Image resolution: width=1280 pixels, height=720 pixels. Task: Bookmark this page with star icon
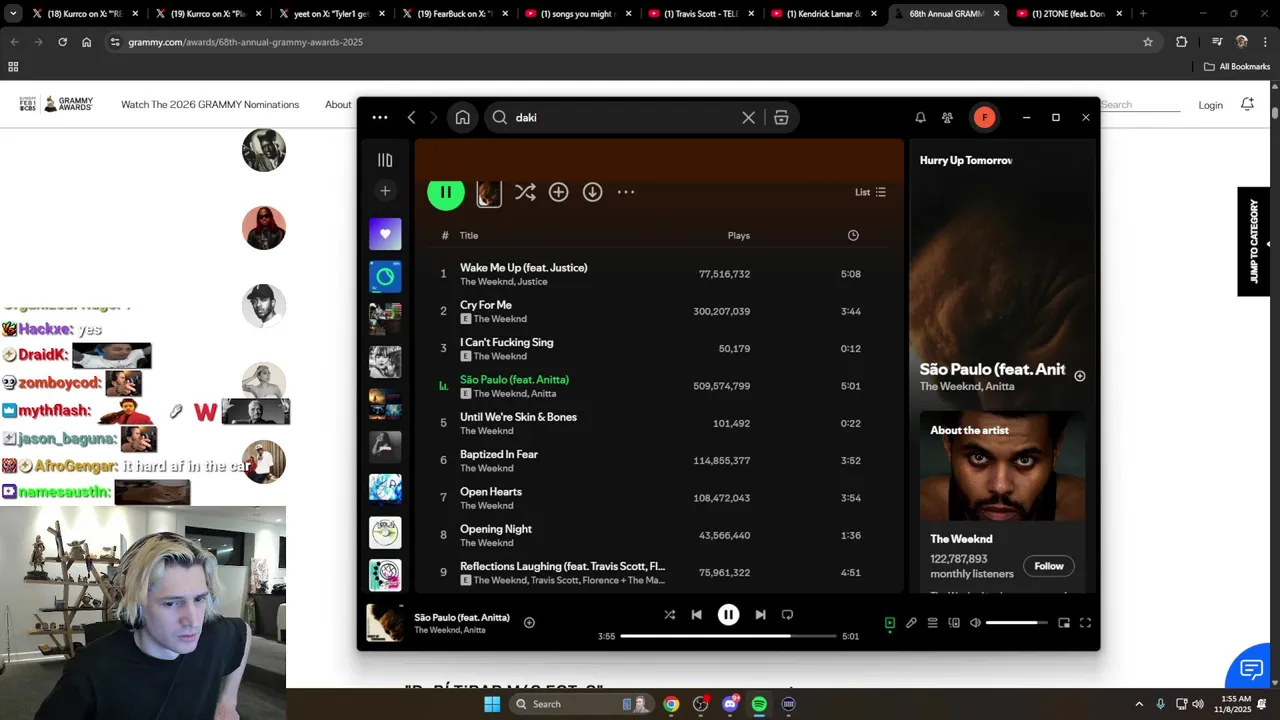tap(1148, 42)
